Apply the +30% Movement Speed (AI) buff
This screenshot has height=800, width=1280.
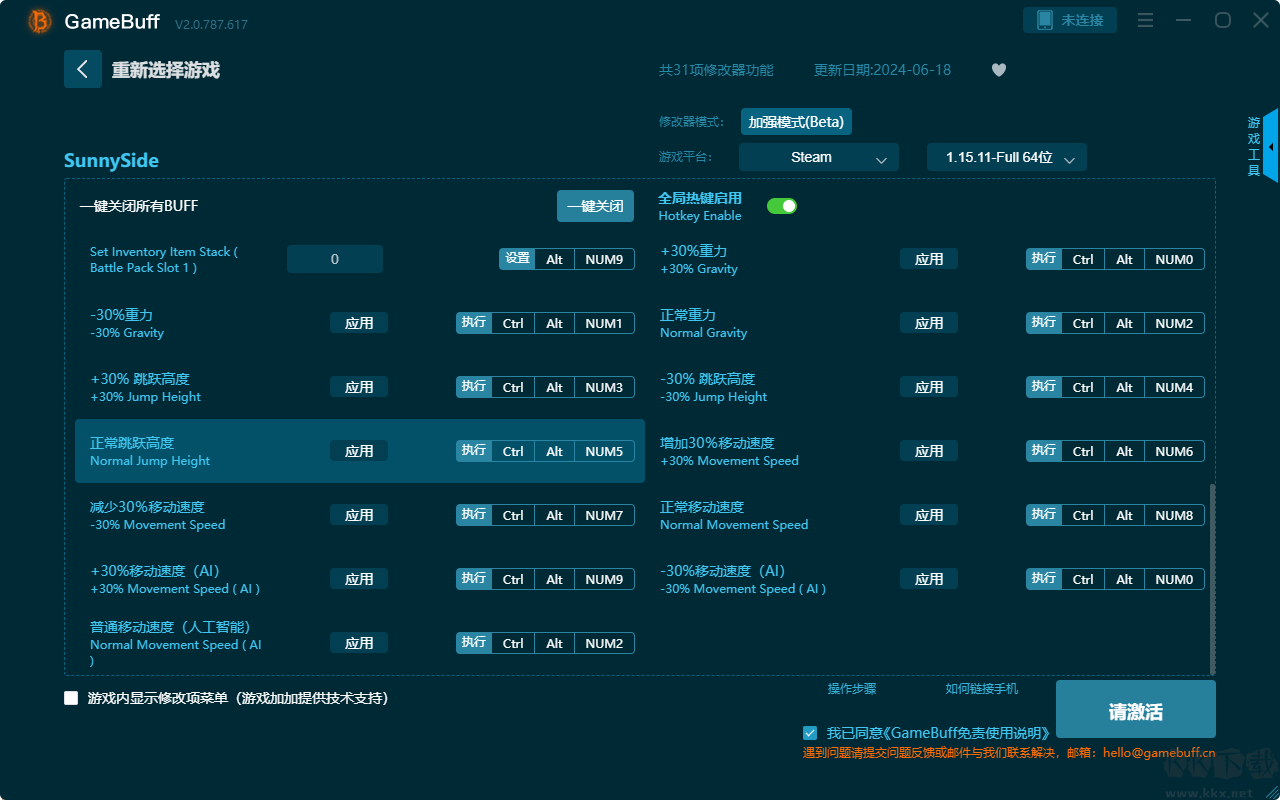[359, 579]
